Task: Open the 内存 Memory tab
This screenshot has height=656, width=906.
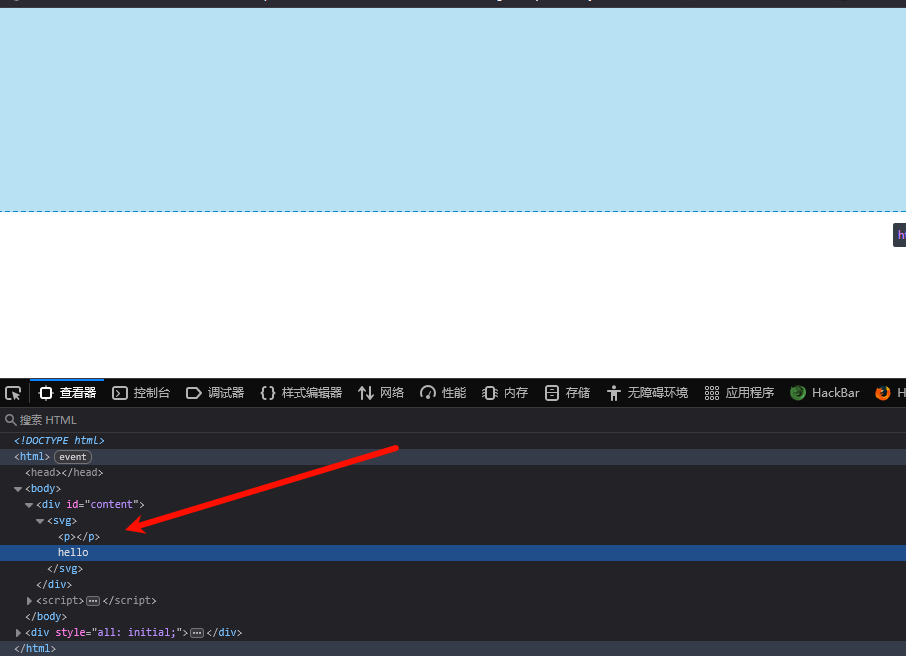Action: click(505, 393)
